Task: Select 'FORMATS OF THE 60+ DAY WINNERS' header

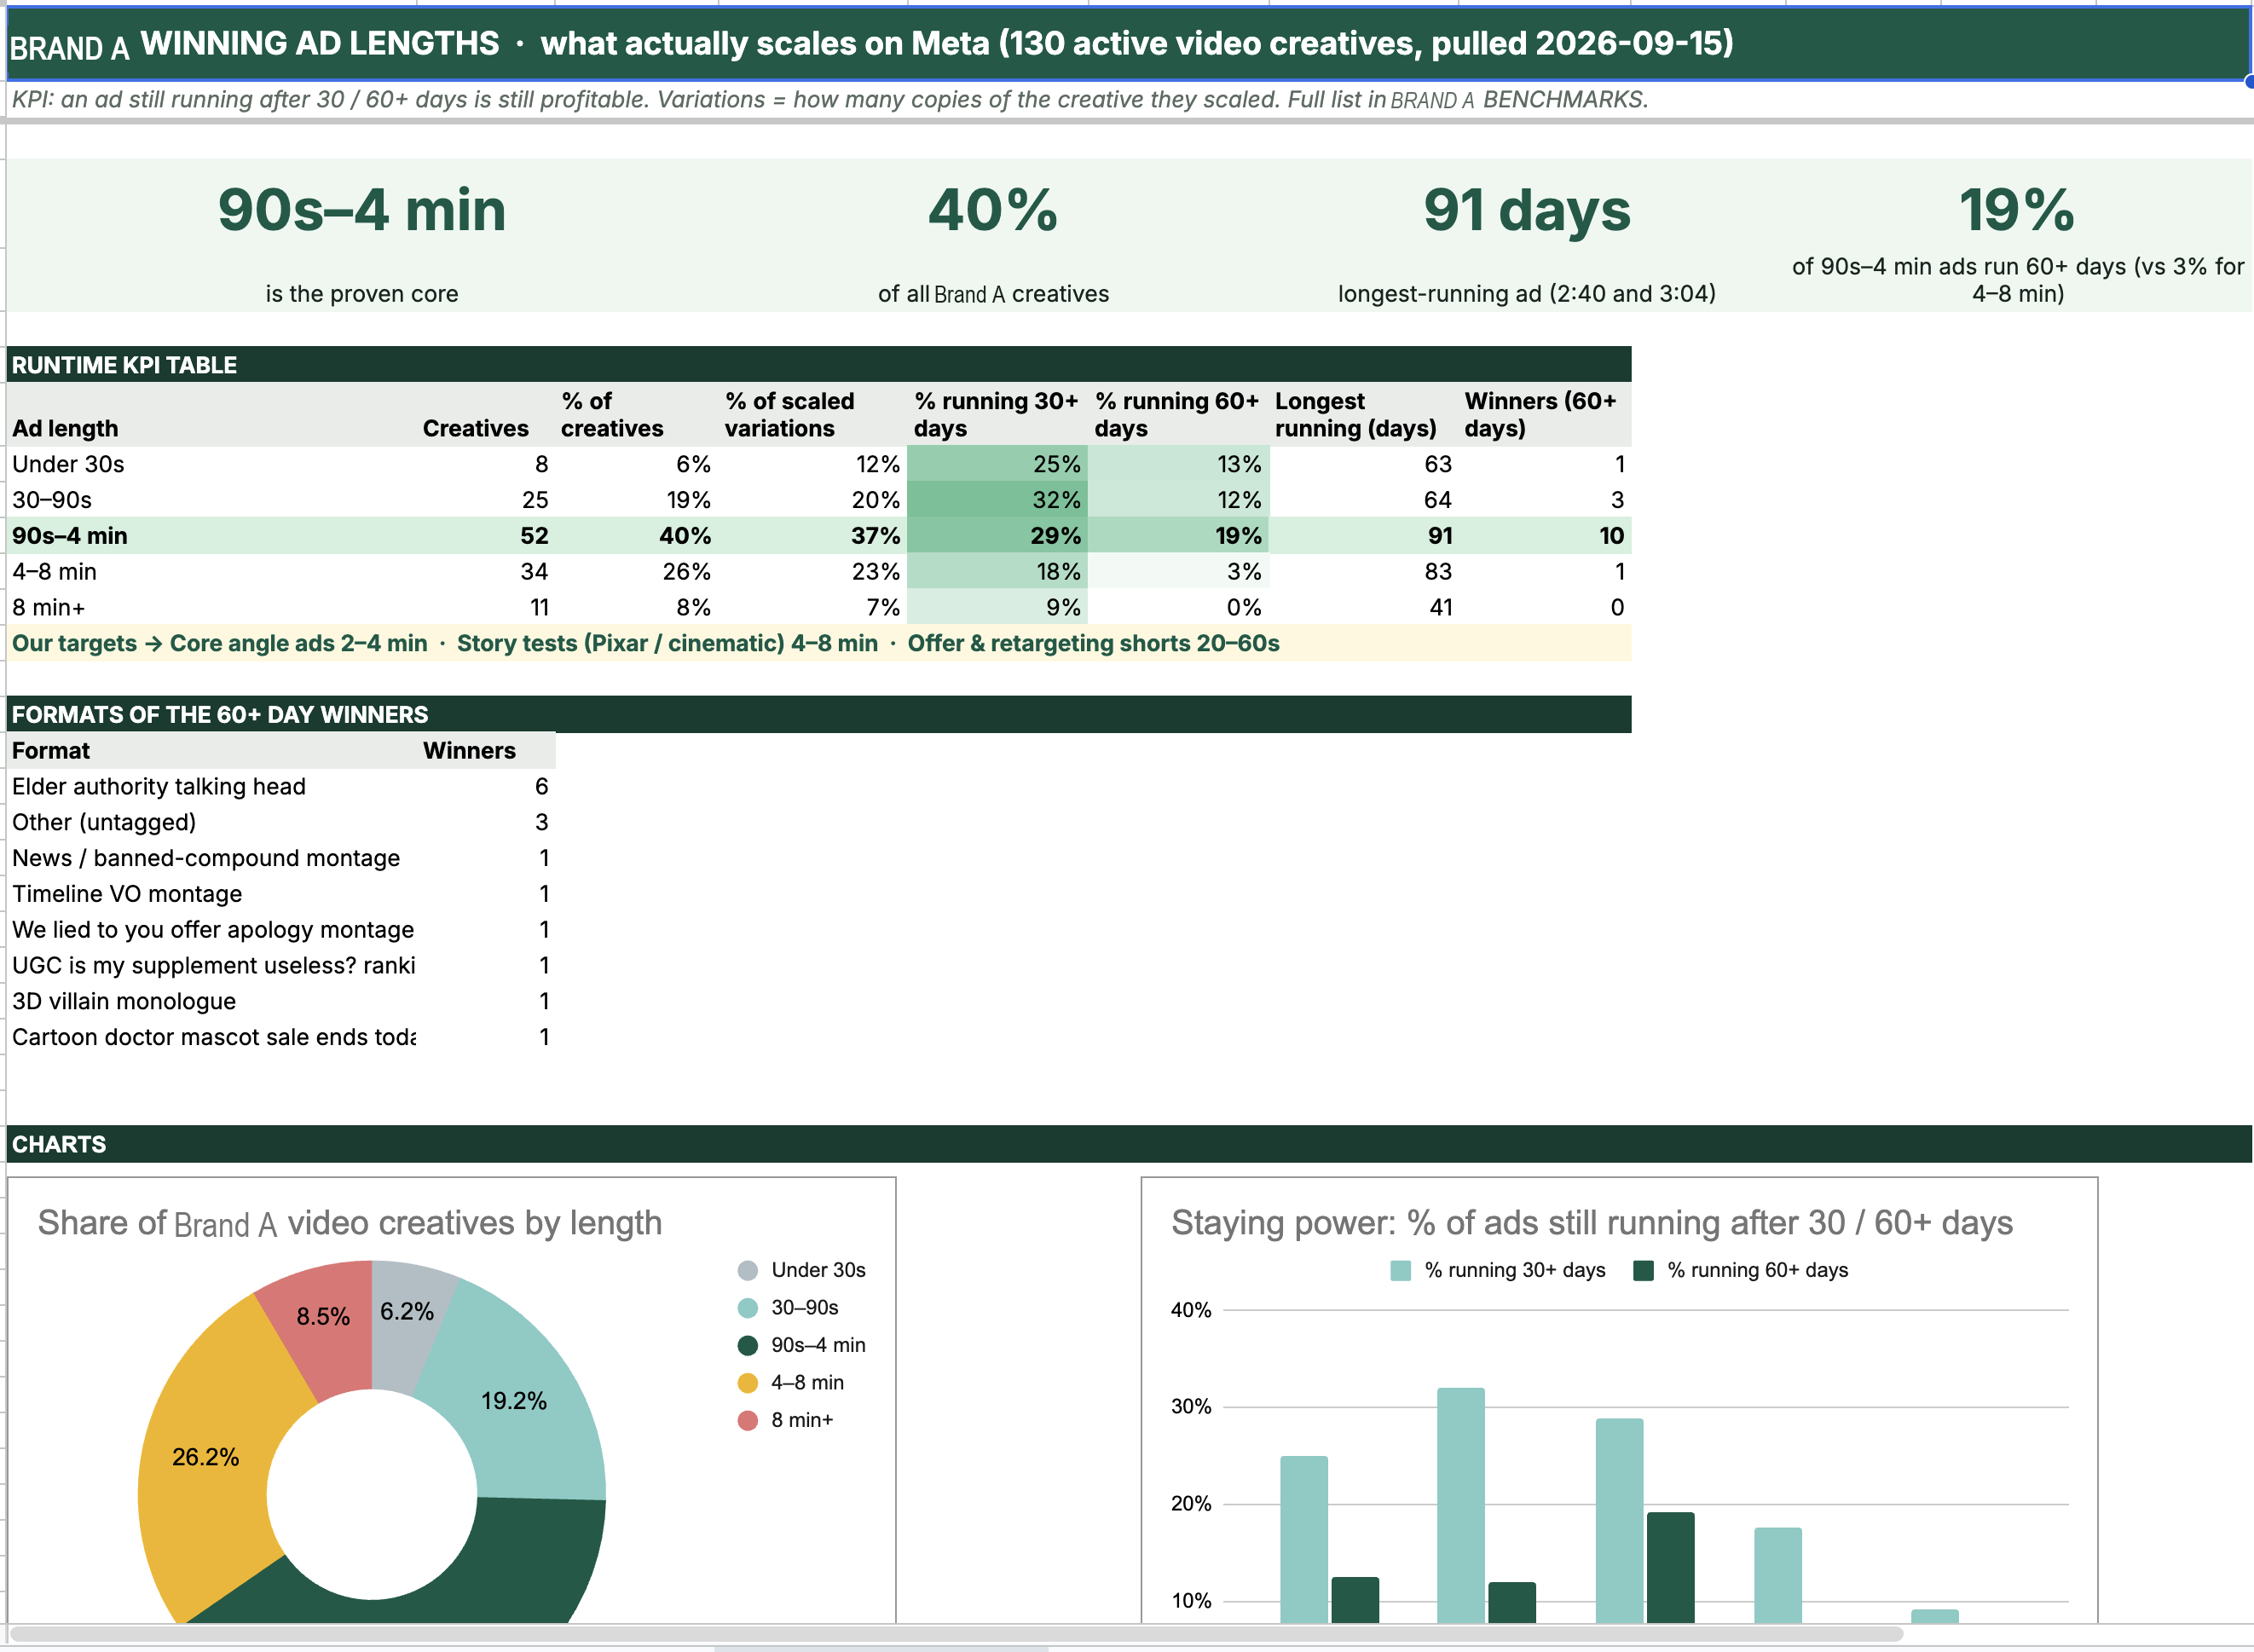Action: (819, 715)
